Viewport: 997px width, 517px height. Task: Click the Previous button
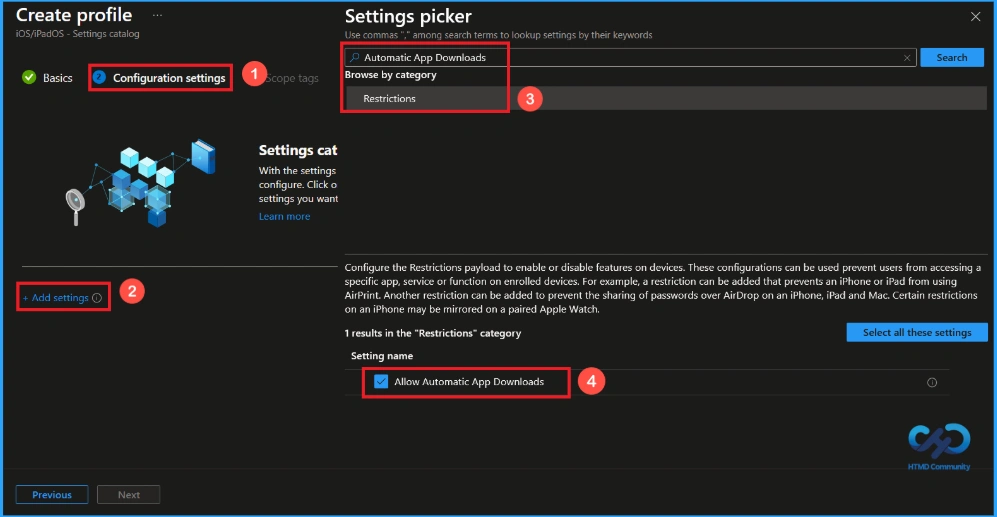(52, 494)
